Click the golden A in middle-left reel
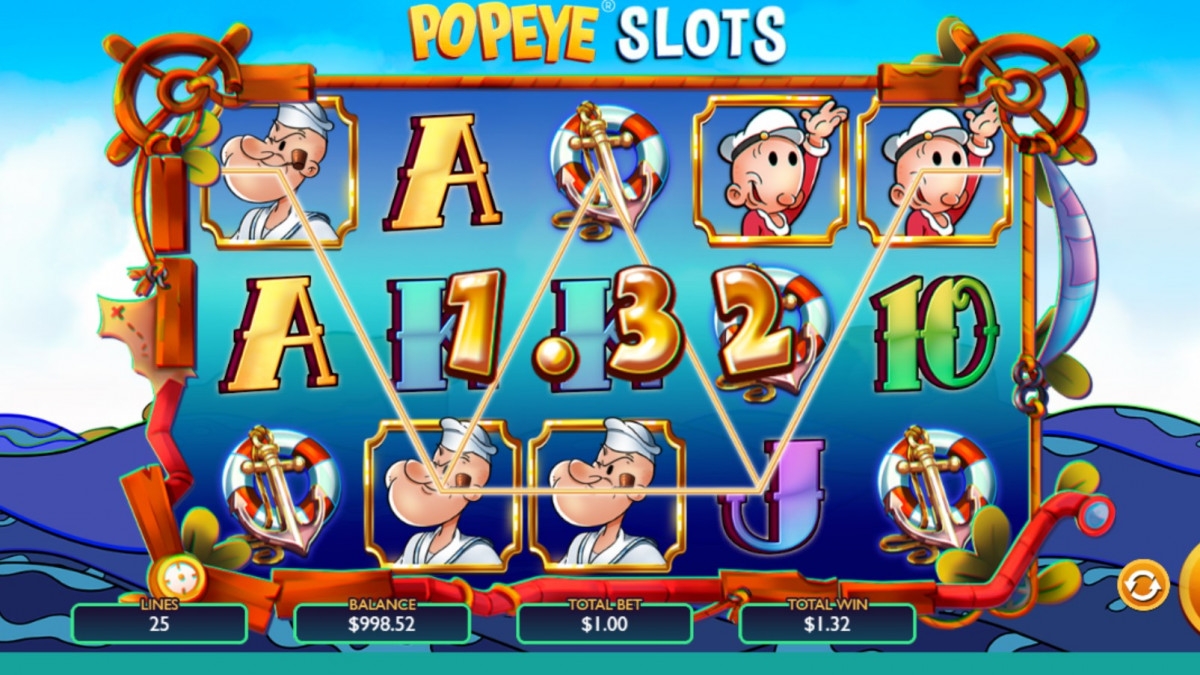Viewport: 1200px width, 675px height. tap(279, 333)
